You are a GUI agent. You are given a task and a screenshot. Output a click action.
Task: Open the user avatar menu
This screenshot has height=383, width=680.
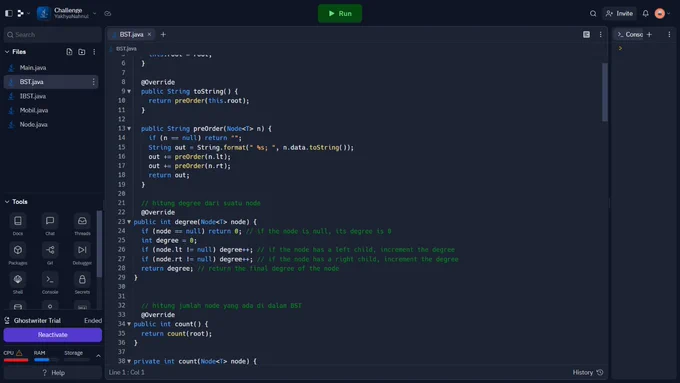662,13
